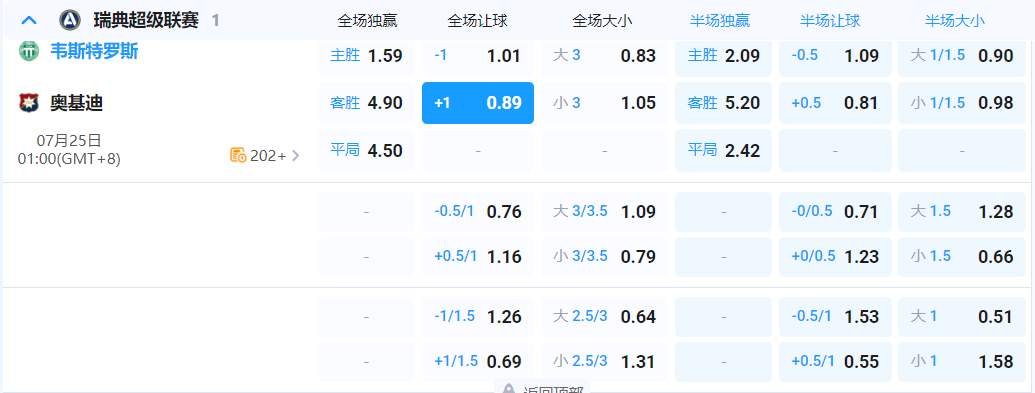1035x393 pixels.
Task: Pick 大 2.5/3 at 0.64
Action: pos(605,317)
